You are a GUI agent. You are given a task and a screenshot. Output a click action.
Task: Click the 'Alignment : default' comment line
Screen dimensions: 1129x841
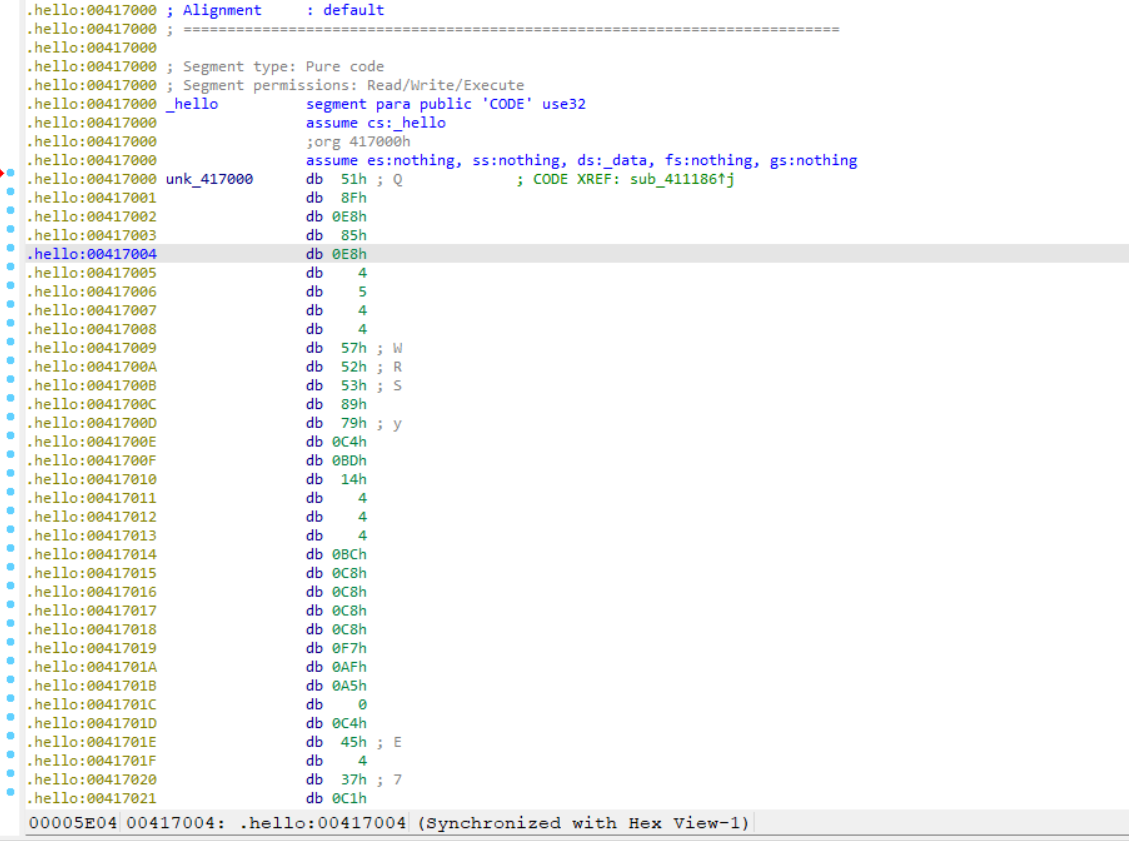pos(275,11)
